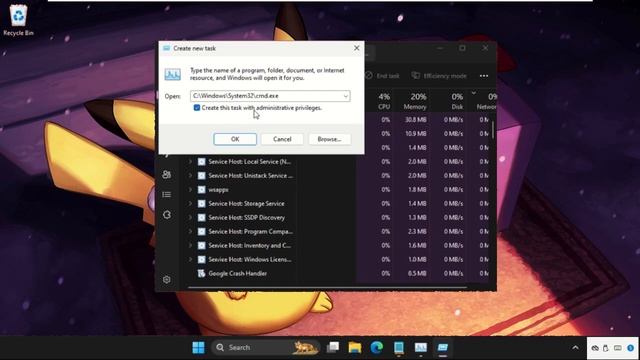Click Cancel in Create new task dialog
Image resolution: width=640 pixels, height=360 pixels.
(282, 139)
